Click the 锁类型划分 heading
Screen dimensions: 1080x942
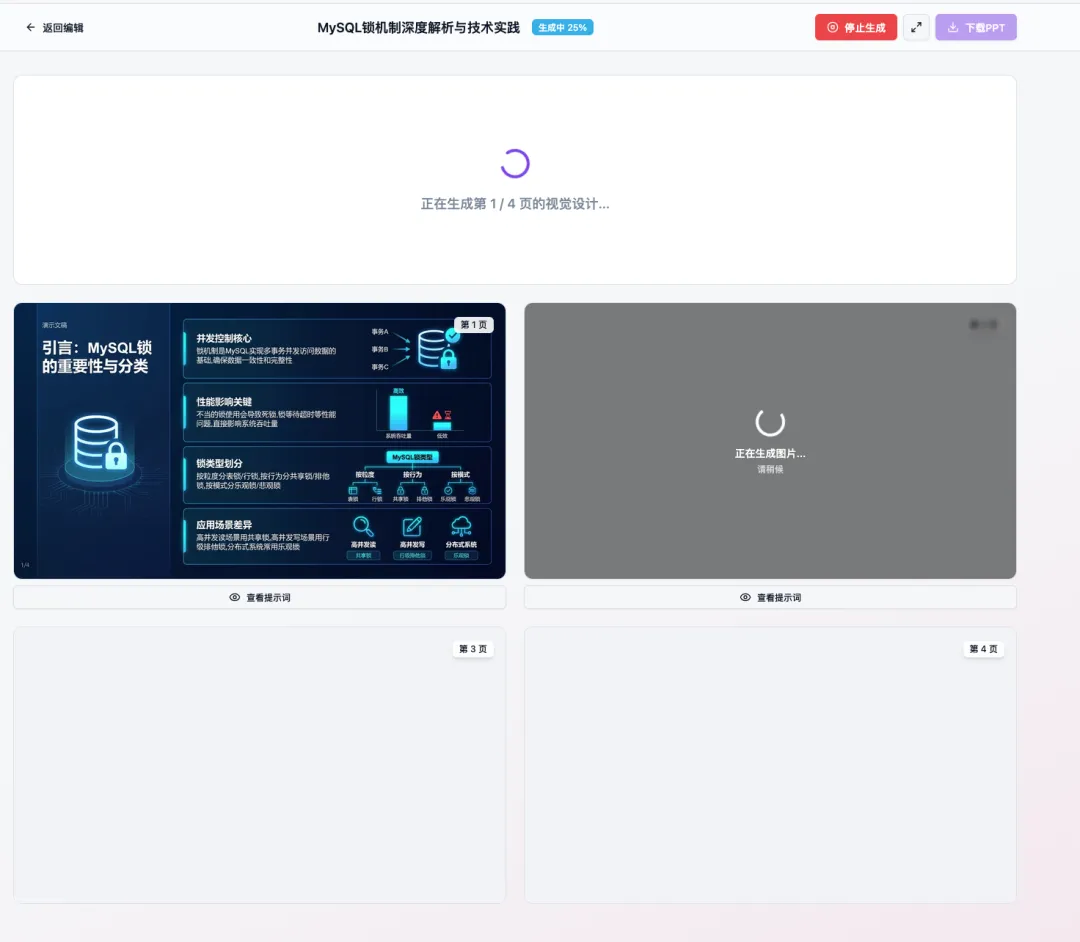coord(219,463)
